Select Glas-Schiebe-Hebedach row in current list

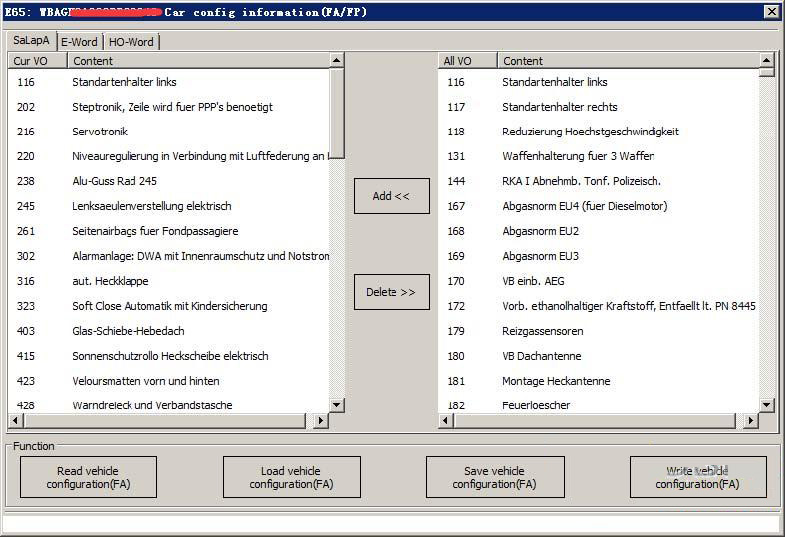128,331
